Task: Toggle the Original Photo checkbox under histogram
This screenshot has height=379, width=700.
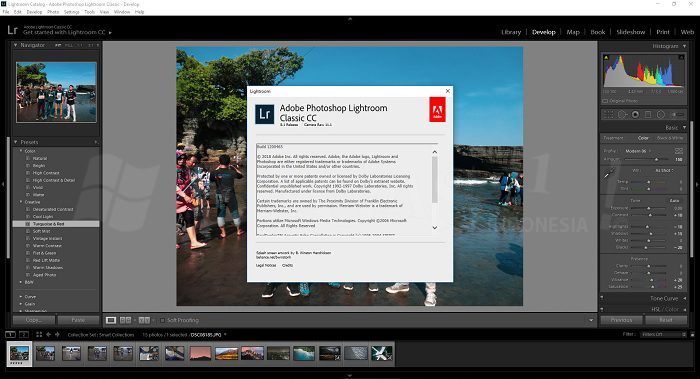Action: [x=605, y=101]
